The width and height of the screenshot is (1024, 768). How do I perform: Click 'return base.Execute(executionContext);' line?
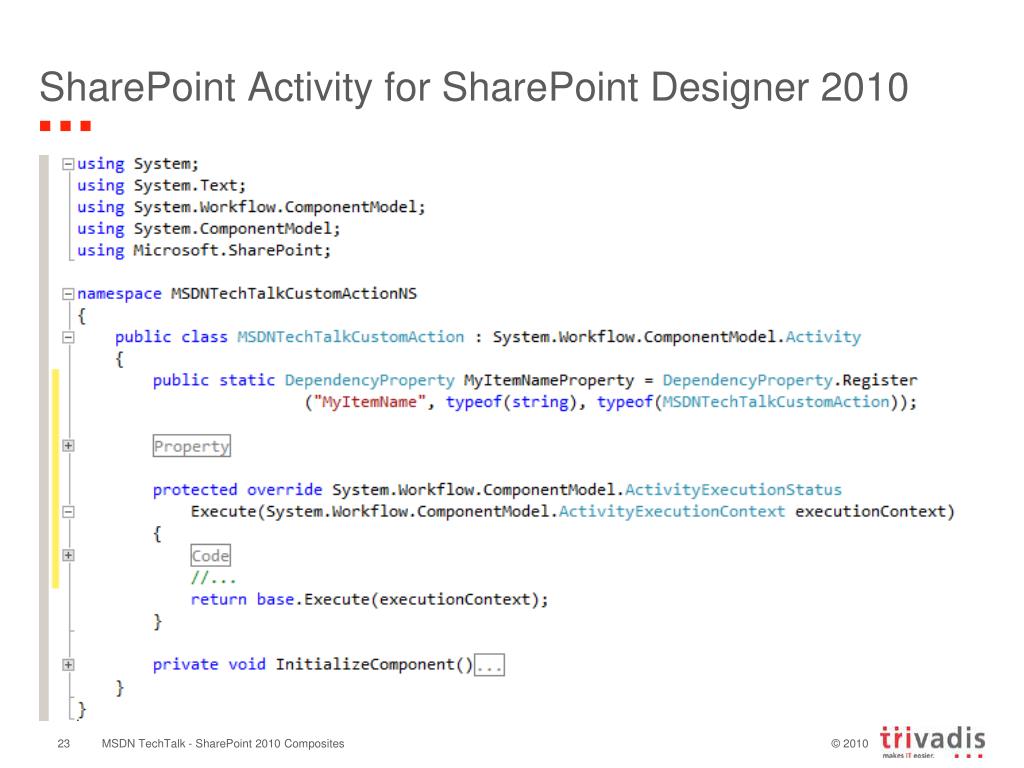370,600
